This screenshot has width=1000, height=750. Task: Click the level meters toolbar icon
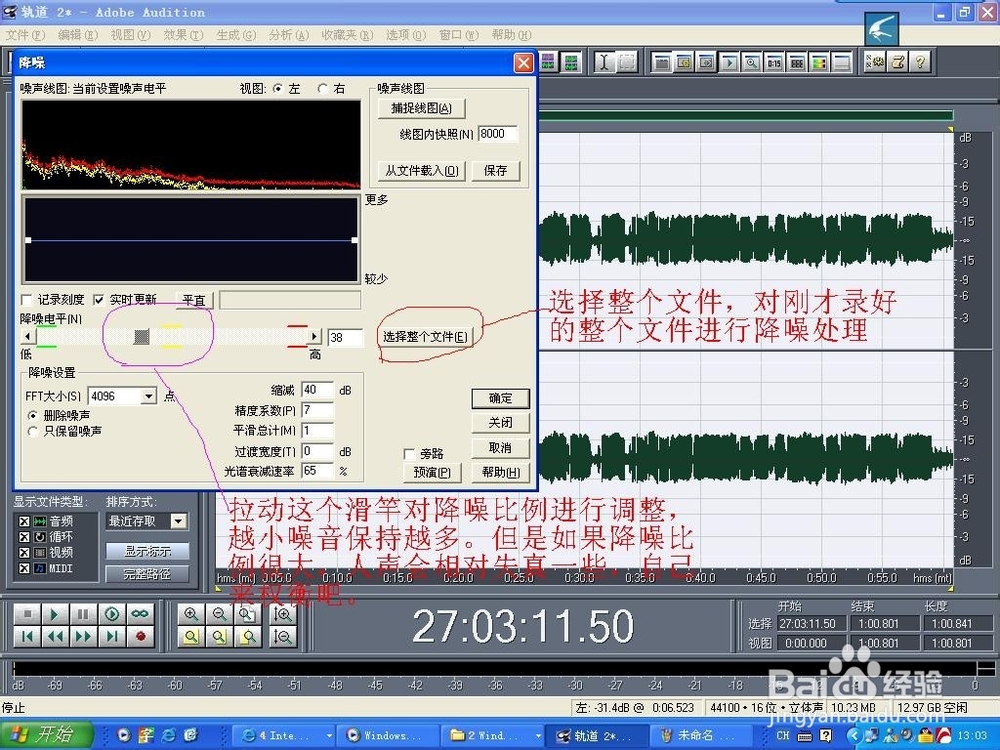[x=820, y=62]
